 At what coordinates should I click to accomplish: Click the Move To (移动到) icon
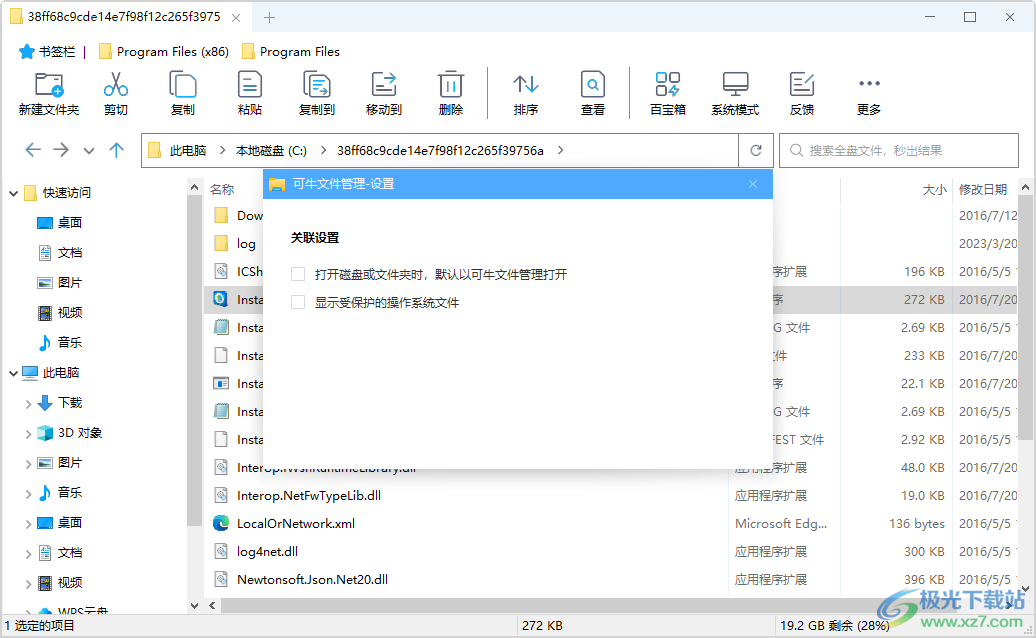click(x=384, y=85)
